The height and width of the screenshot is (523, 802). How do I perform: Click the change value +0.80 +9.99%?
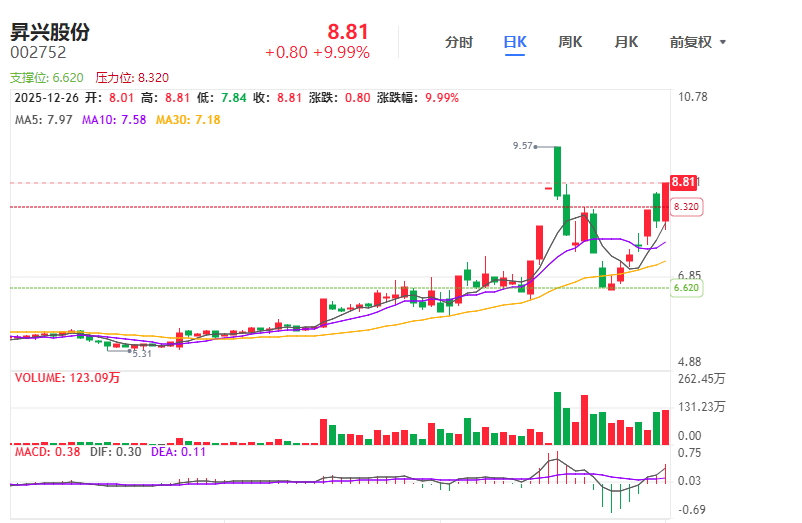tap(317, 52)
